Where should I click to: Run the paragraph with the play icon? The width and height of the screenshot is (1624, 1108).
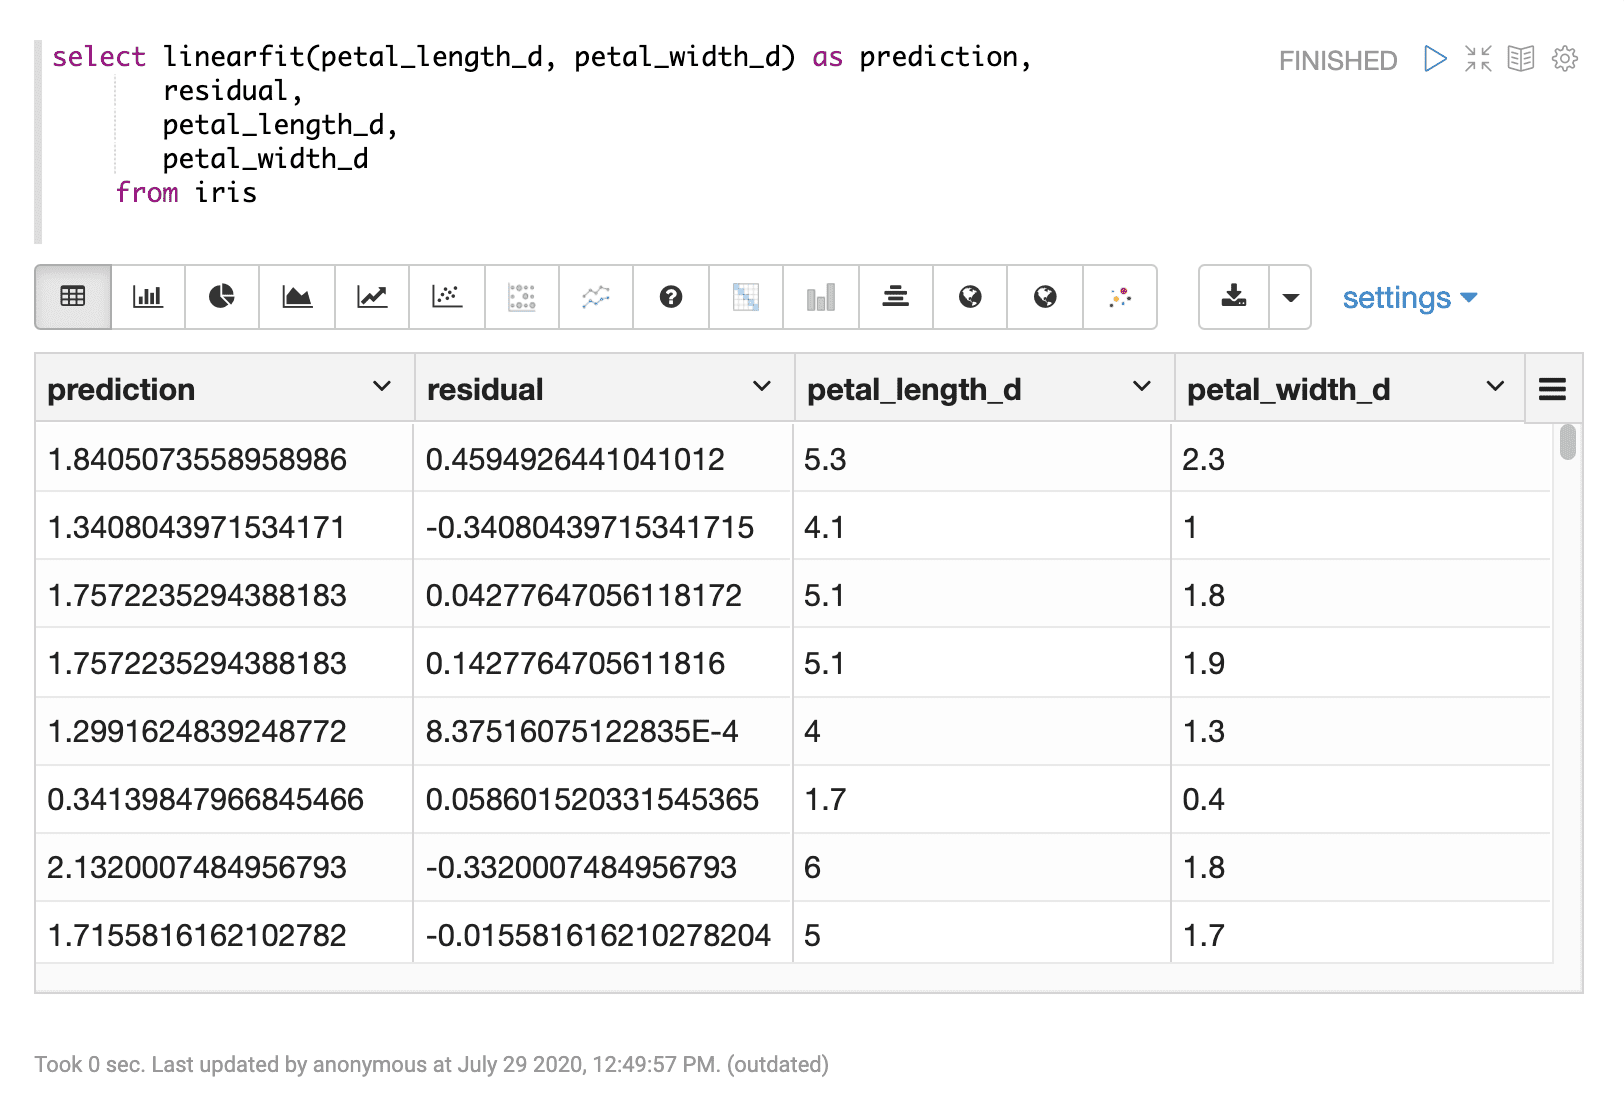(1434, 60)
